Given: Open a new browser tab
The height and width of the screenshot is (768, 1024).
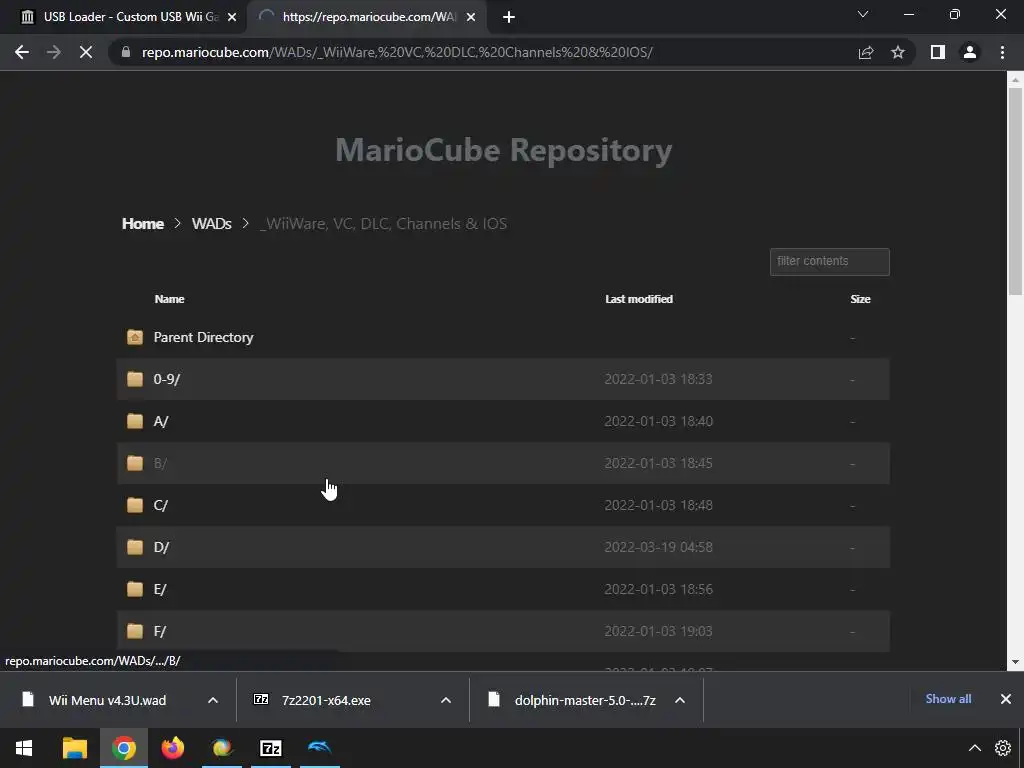Looking at the screenshot, I should point(509,17).
